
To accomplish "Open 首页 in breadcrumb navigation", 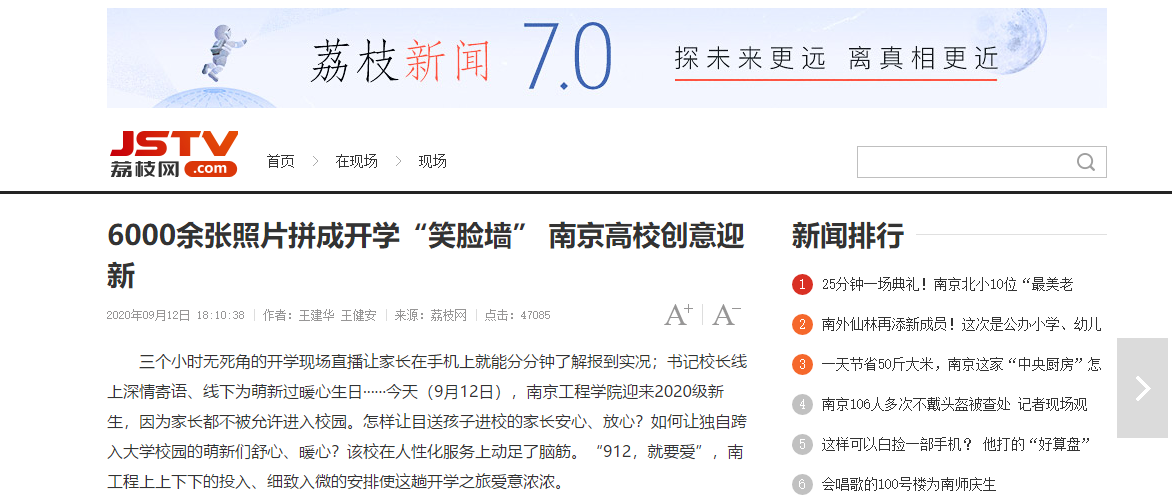I will [x=281, y=161].
